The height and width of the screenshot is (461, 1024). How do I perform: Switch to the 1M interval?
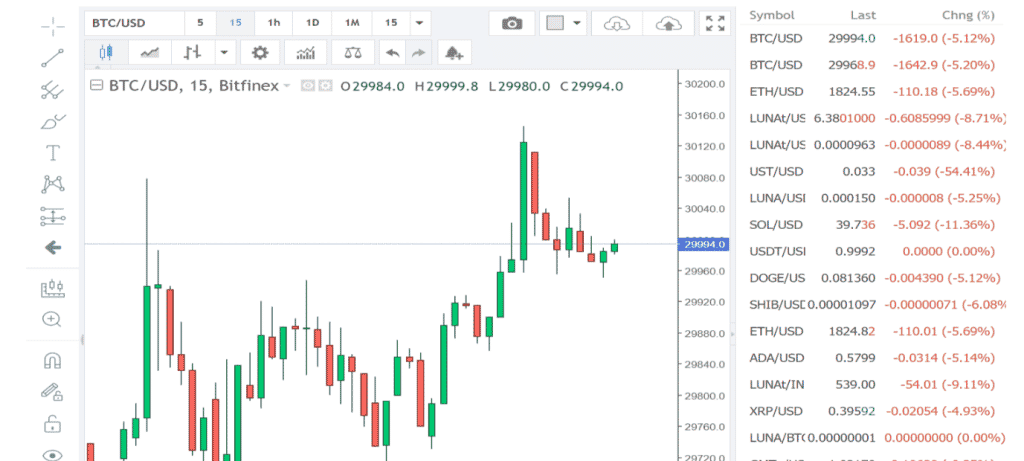[x=352, y=23]
